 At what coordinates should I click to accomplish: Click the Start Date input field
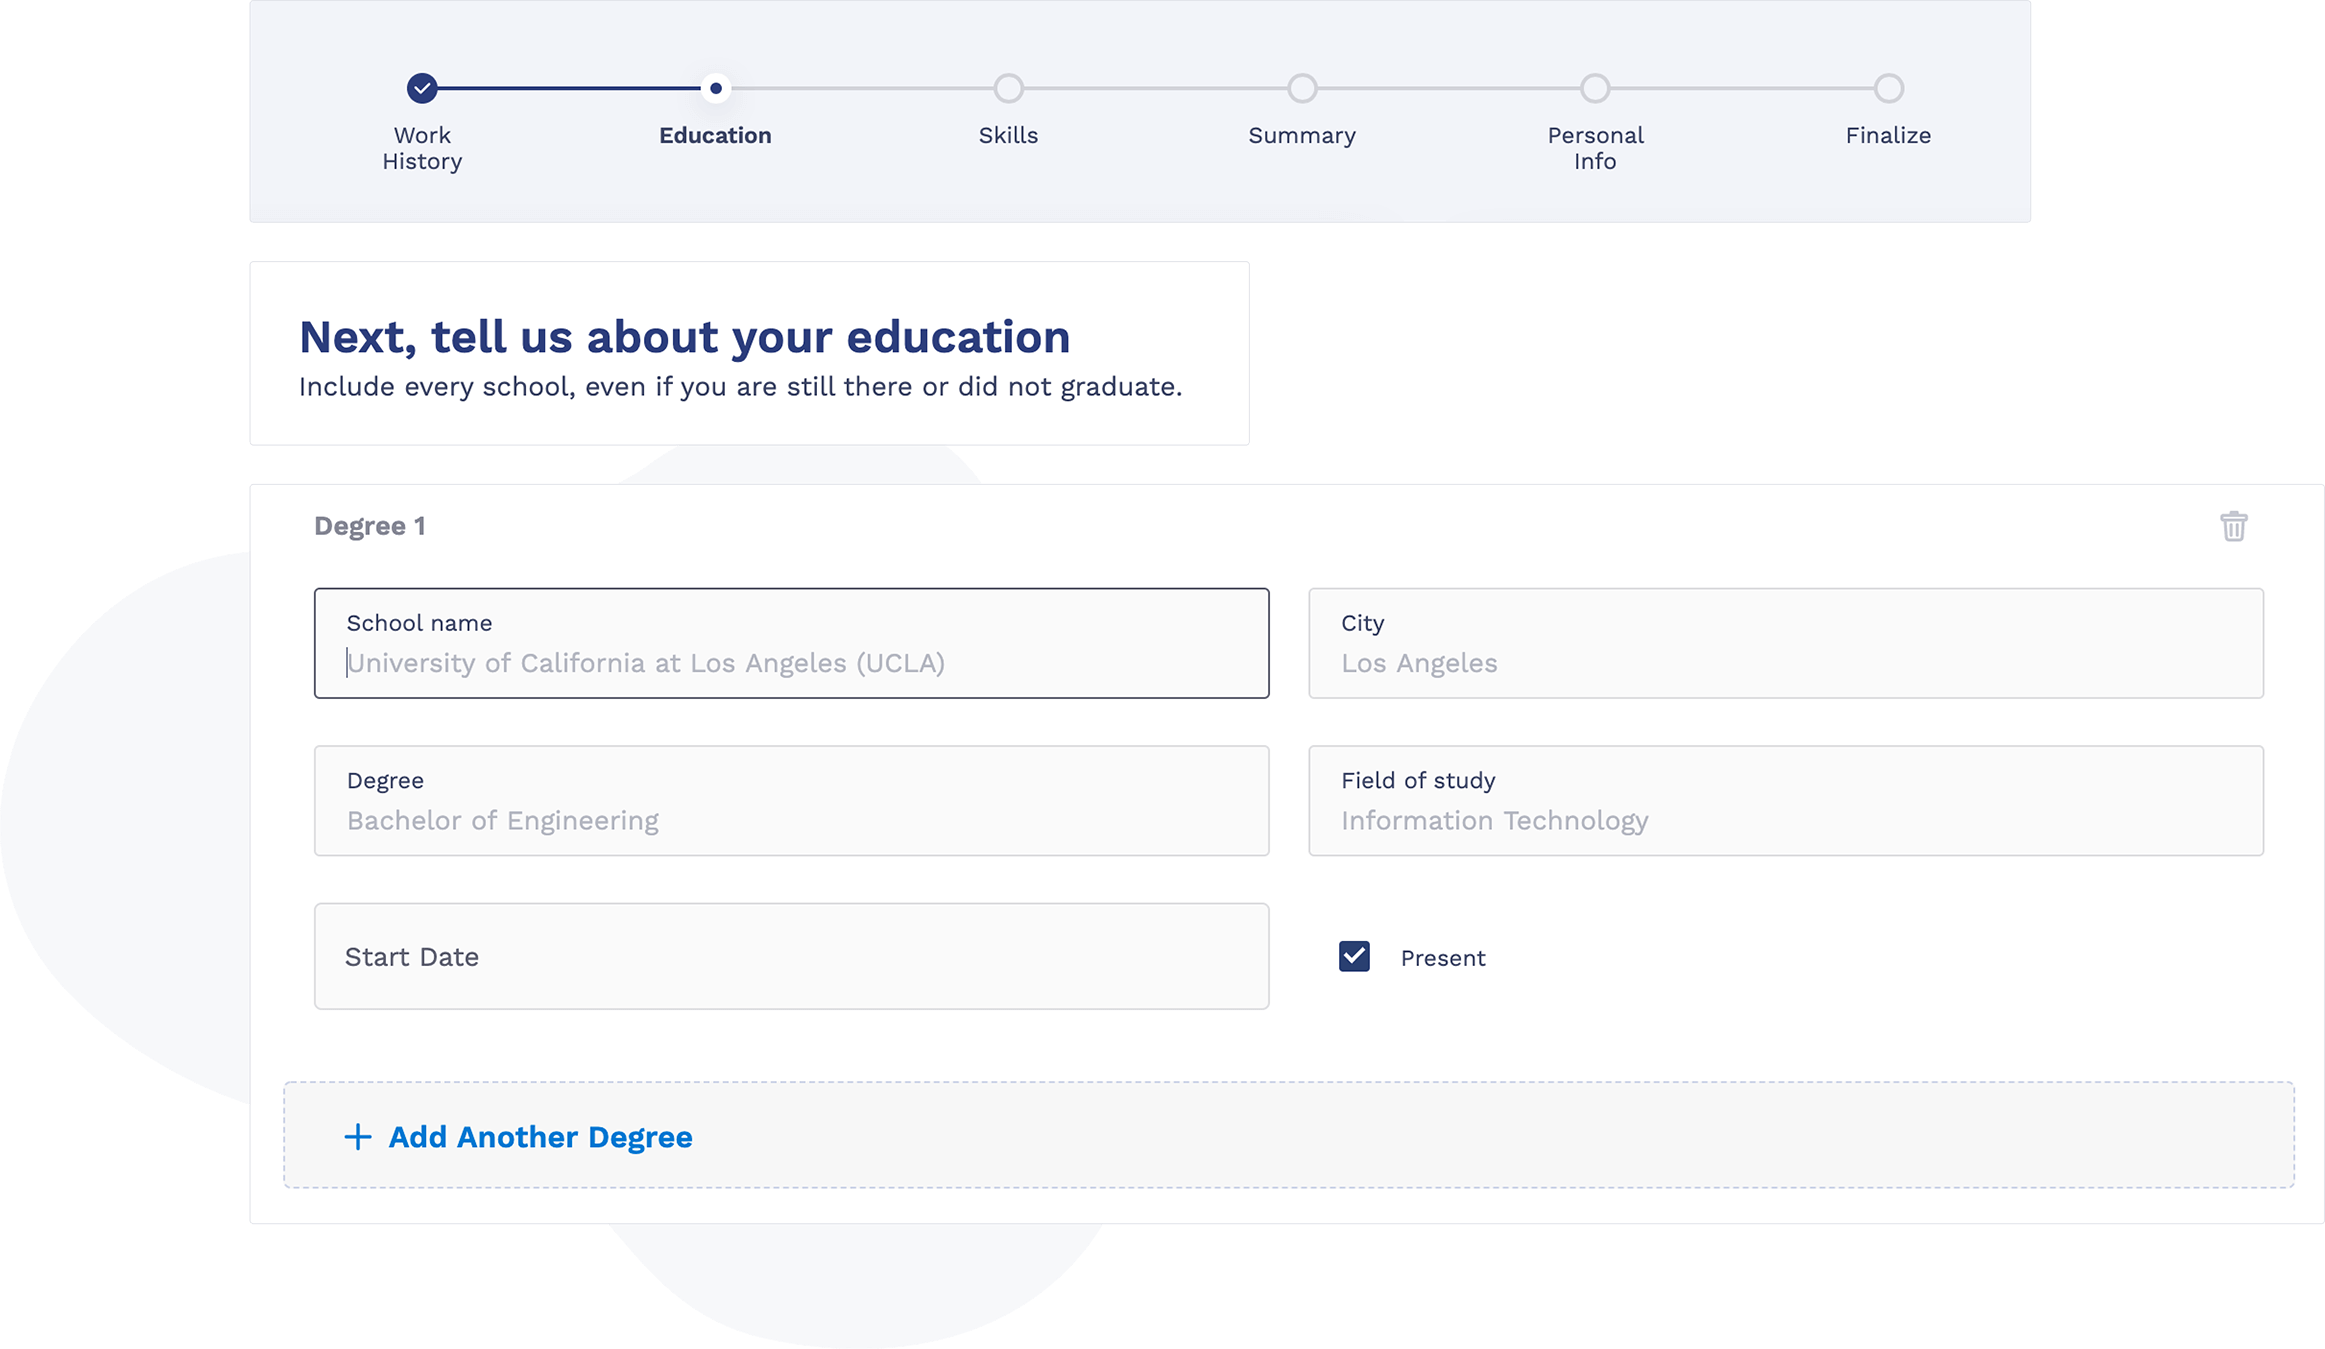(x=792, y=957)
